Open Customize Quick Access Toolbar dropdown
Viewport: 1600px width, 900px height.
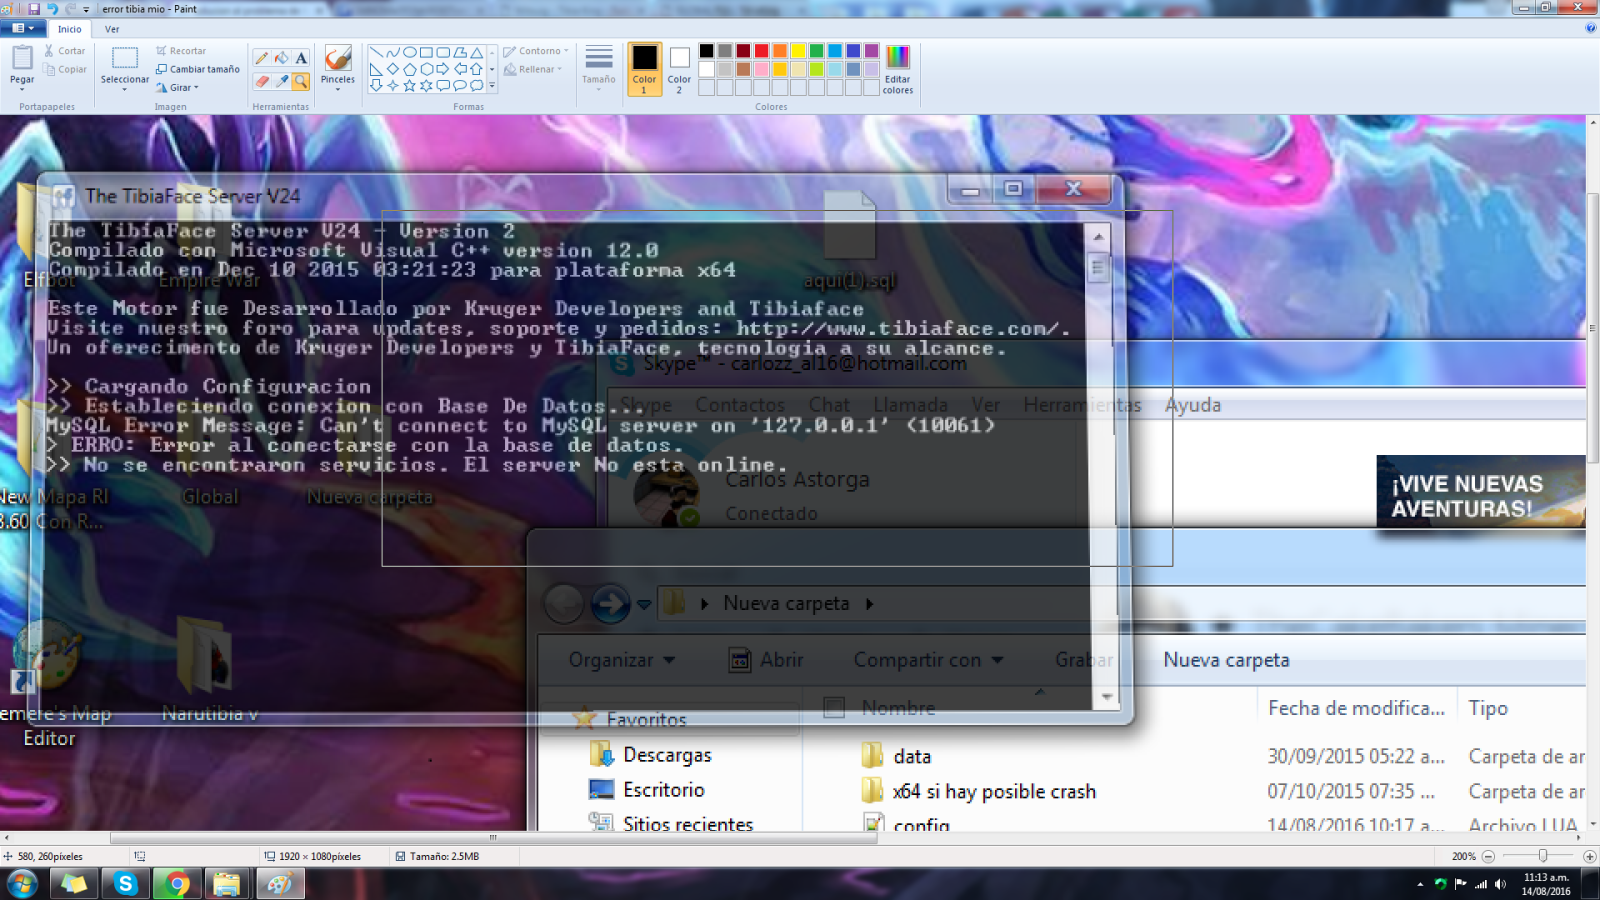pos(86,9)
